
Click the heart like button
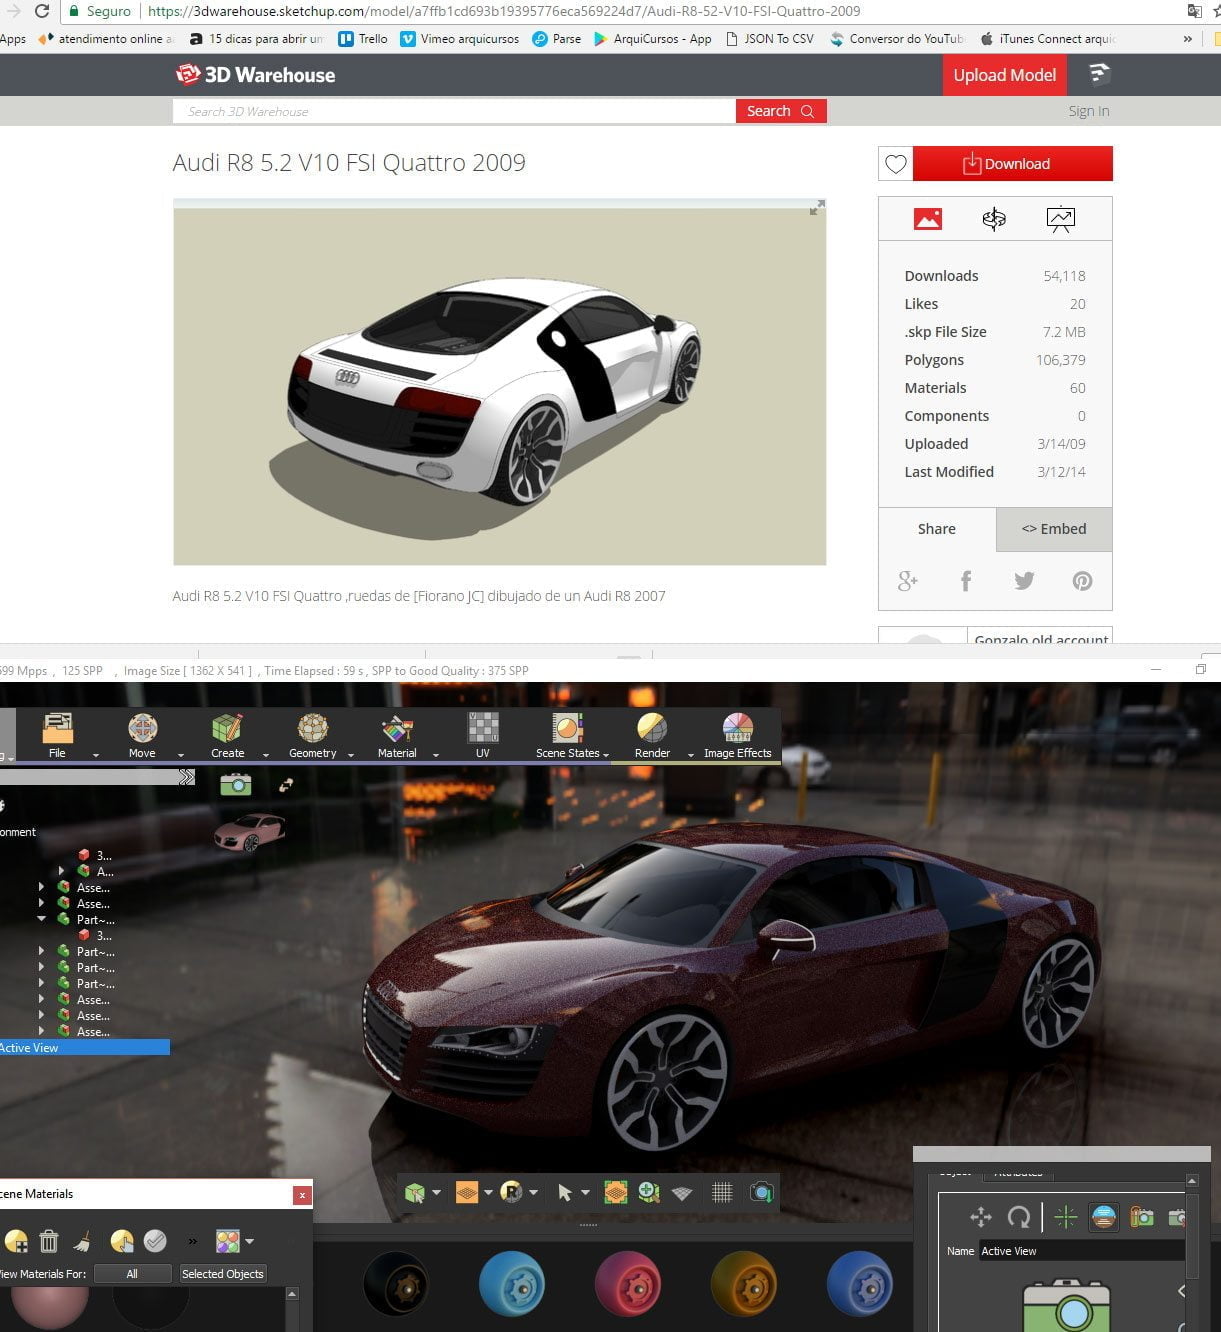pyautogui.click(x=896, y=164)
